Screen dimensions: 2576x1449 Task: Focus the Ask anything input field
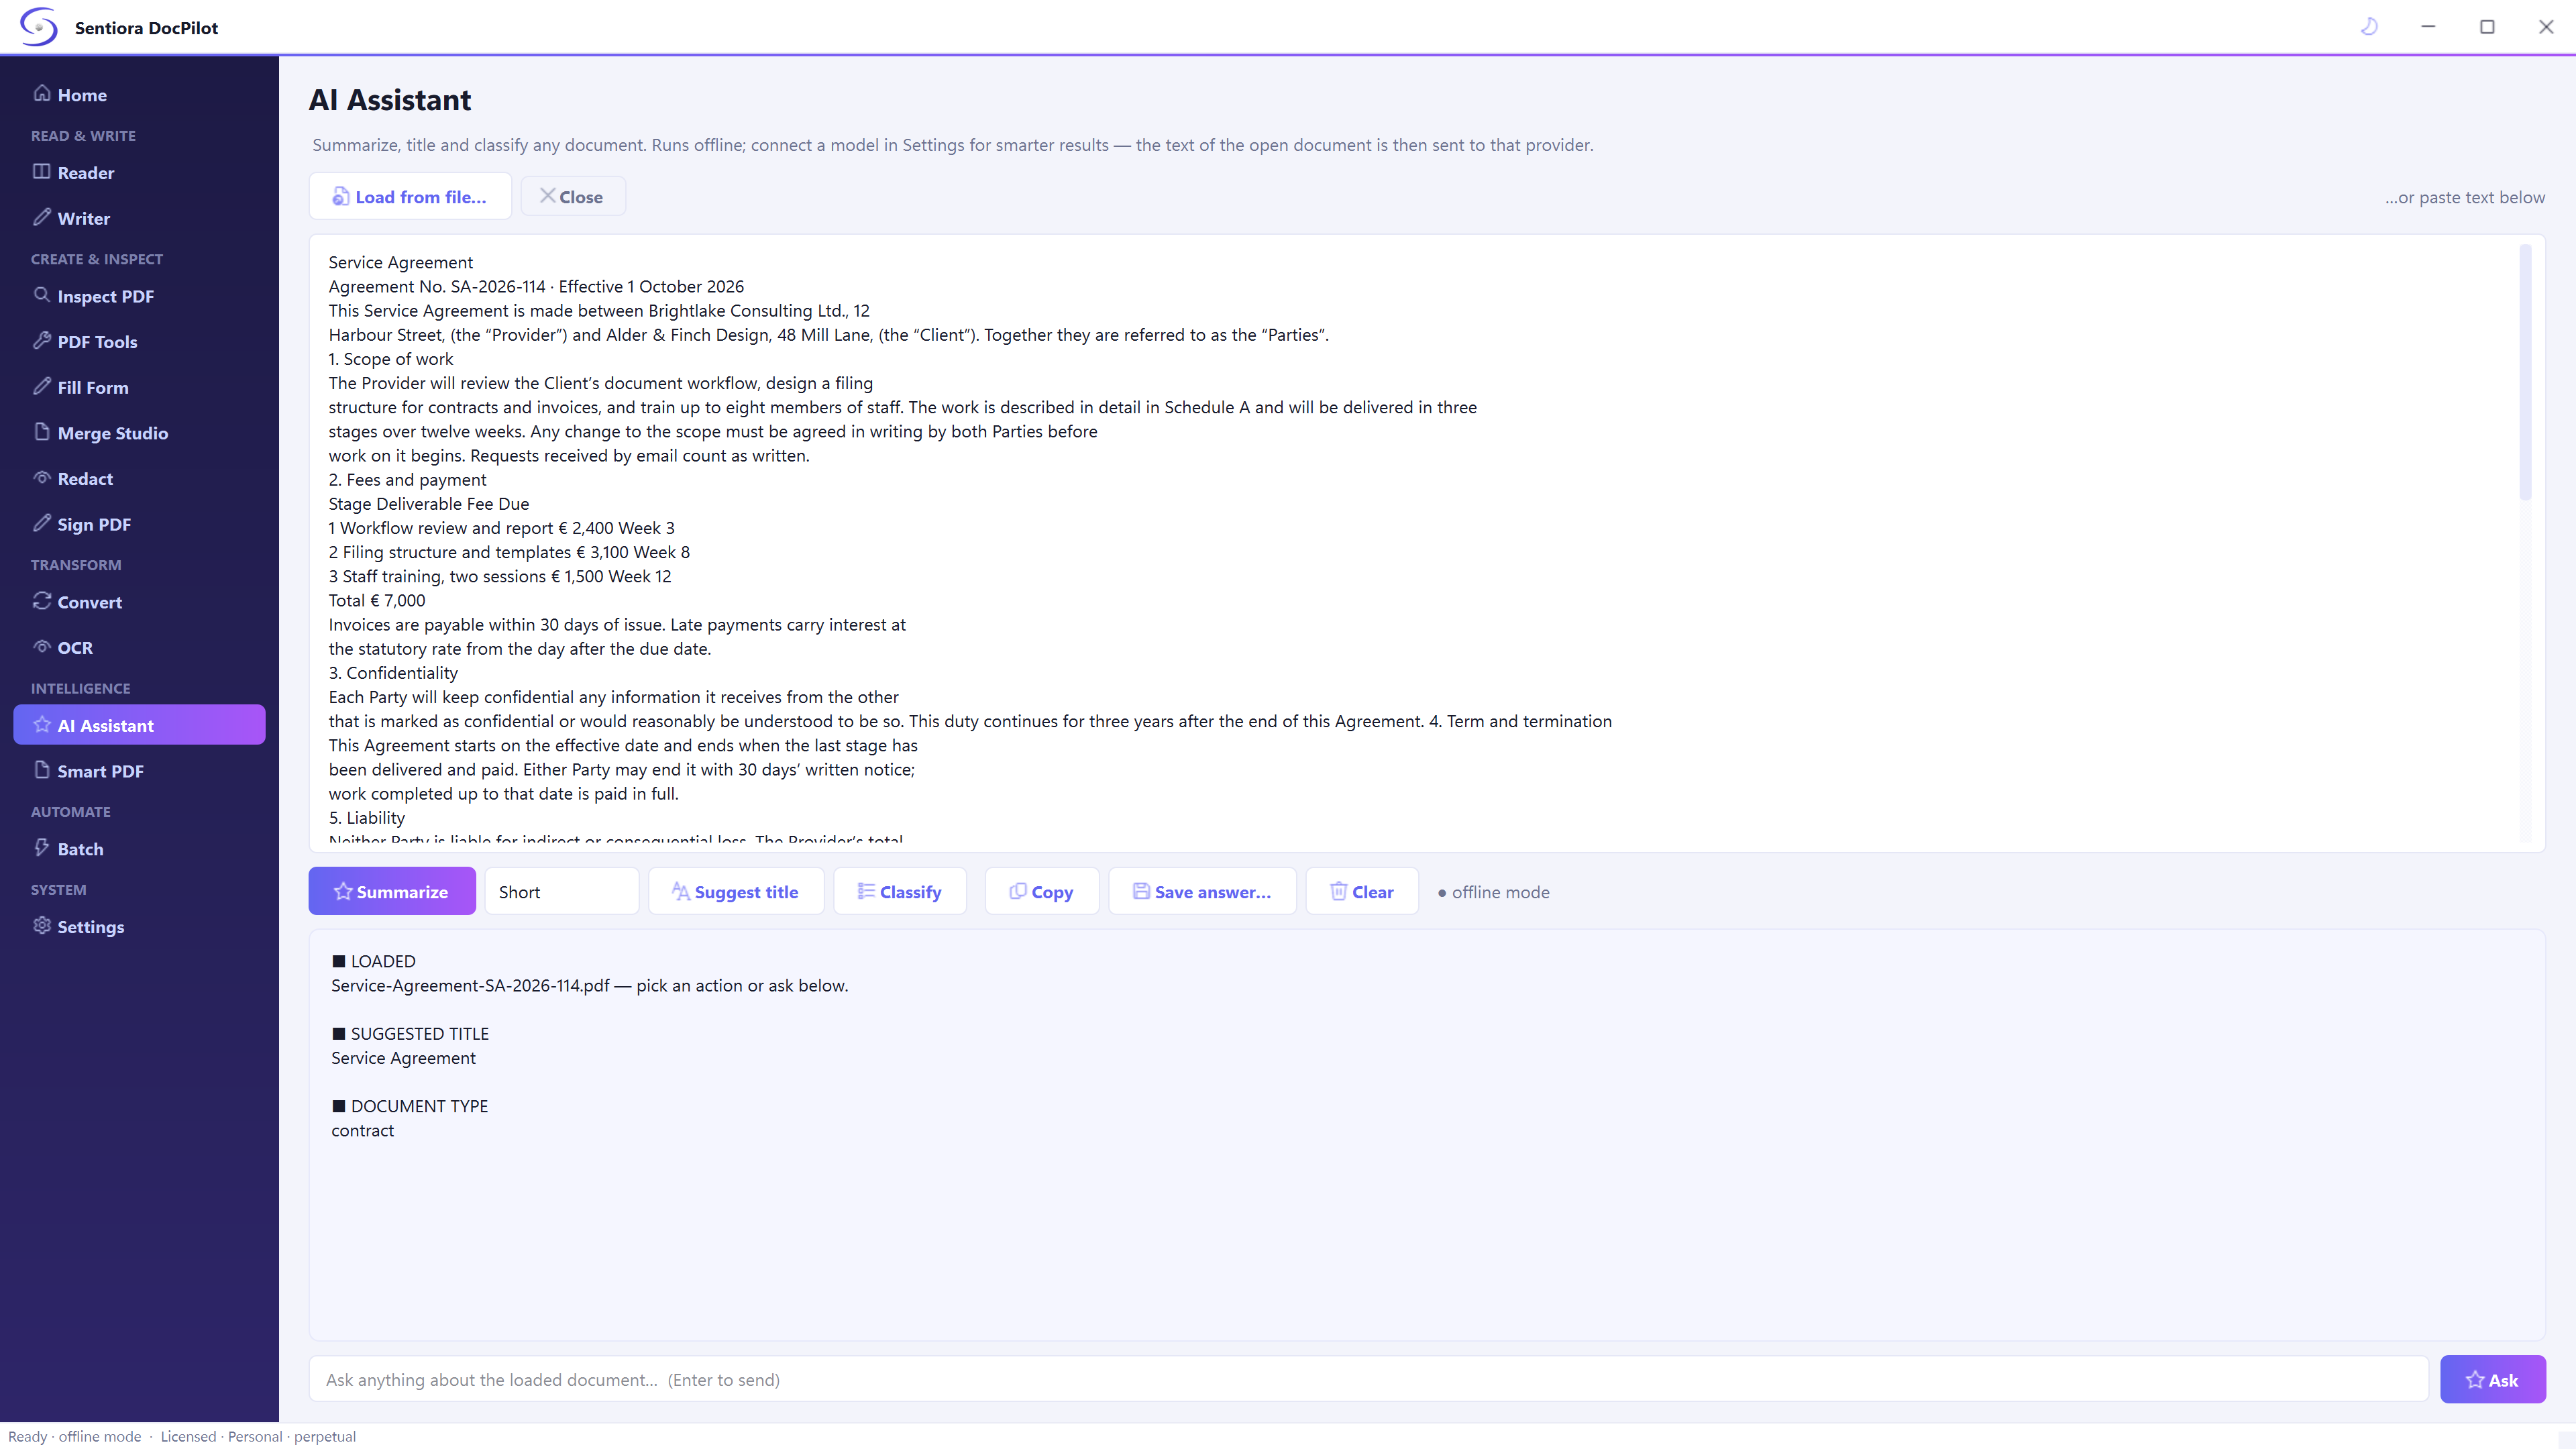(x=1369, y=1379)
